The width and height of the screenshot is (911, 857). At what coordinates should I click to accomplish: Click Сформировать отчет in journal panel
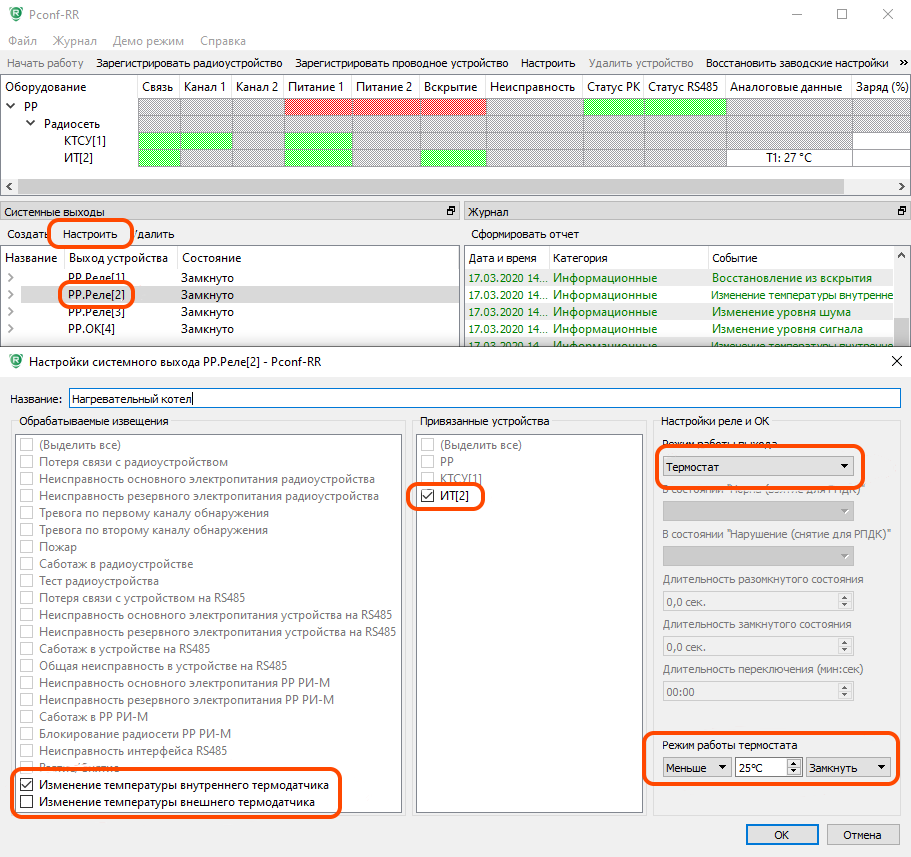click(524, 234)
